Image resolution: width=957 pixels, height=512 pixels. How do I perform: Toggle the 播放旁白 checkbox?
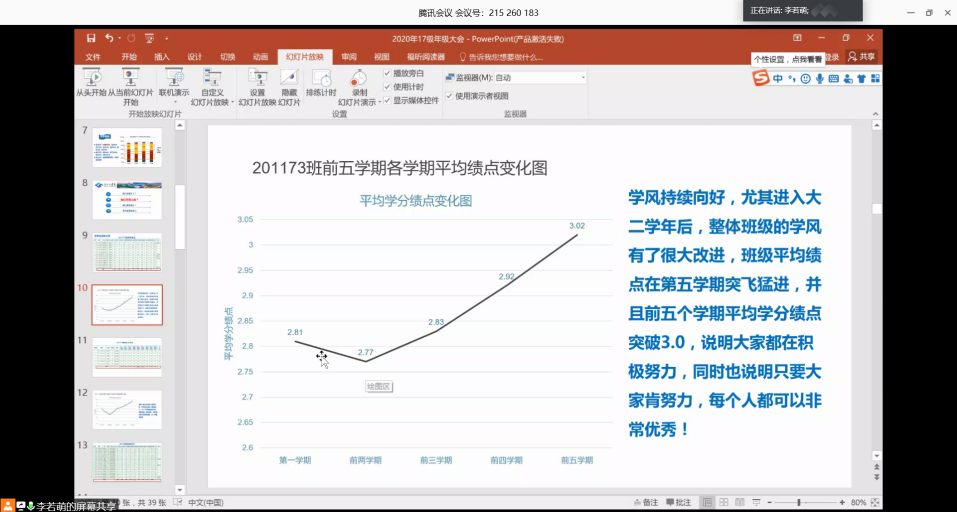click(388, 73)
